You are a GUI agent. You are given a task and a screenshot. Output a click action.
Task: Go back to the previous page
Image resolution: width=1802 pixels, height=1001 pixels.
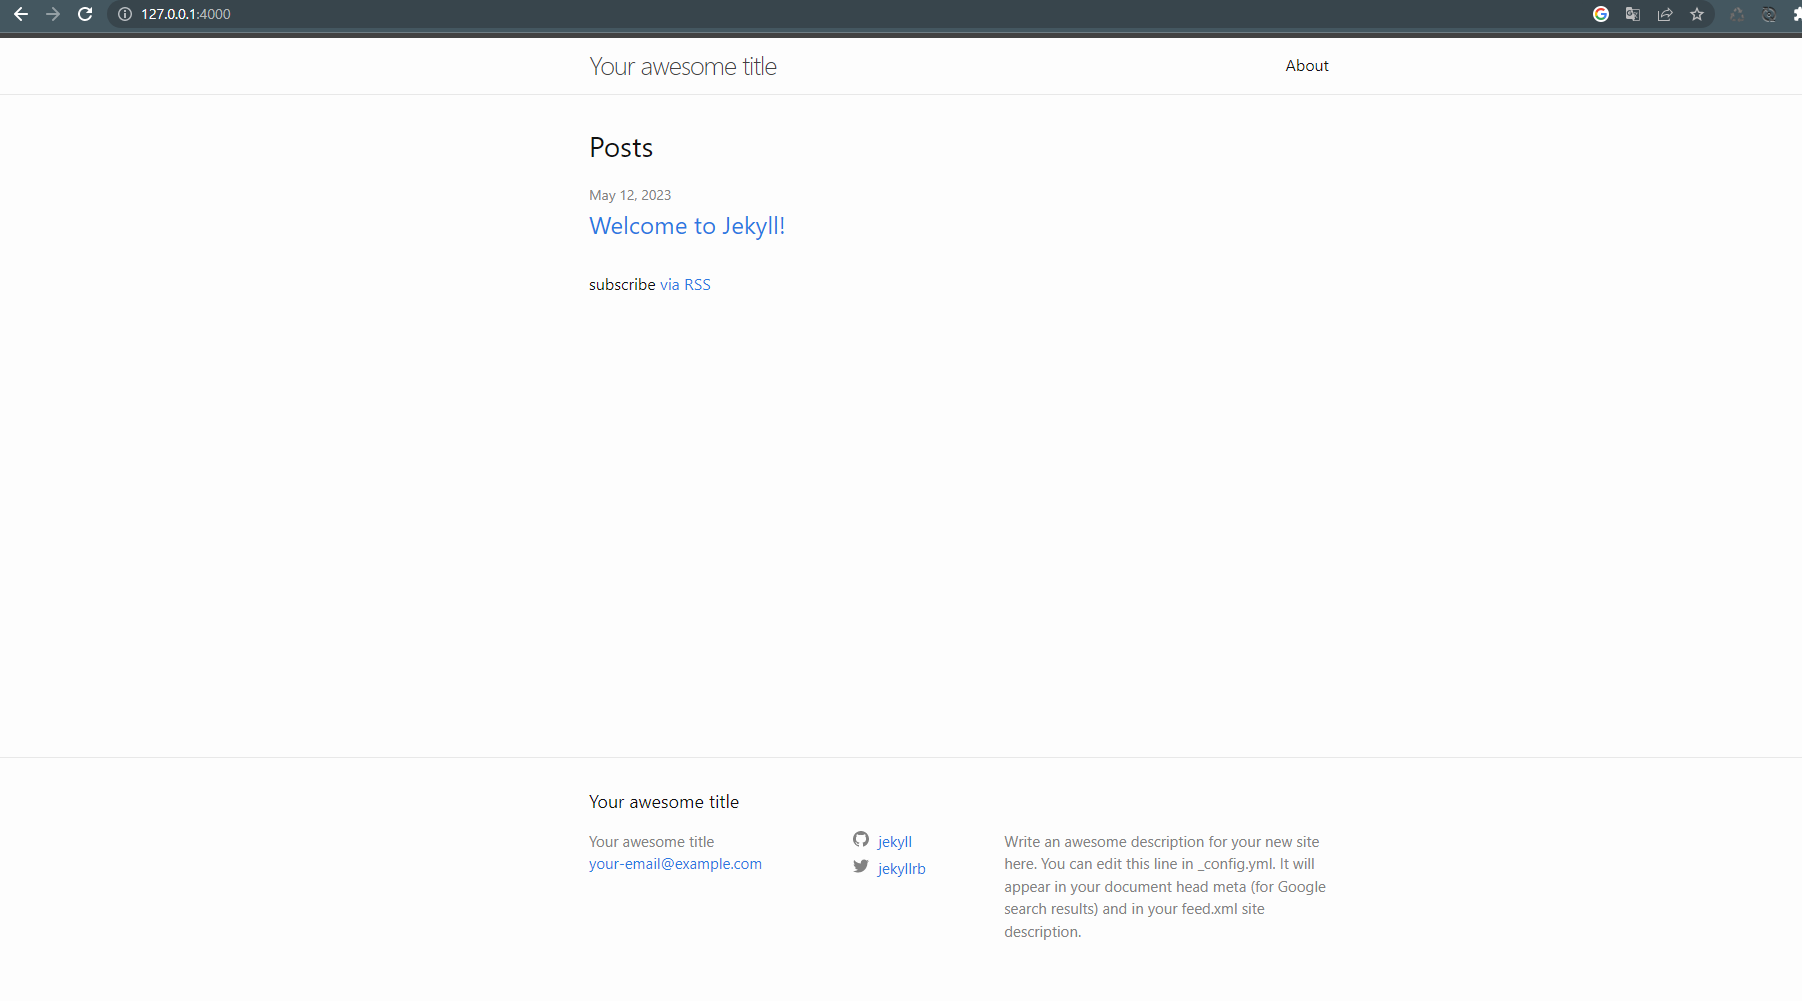click(x=21, y=14)
